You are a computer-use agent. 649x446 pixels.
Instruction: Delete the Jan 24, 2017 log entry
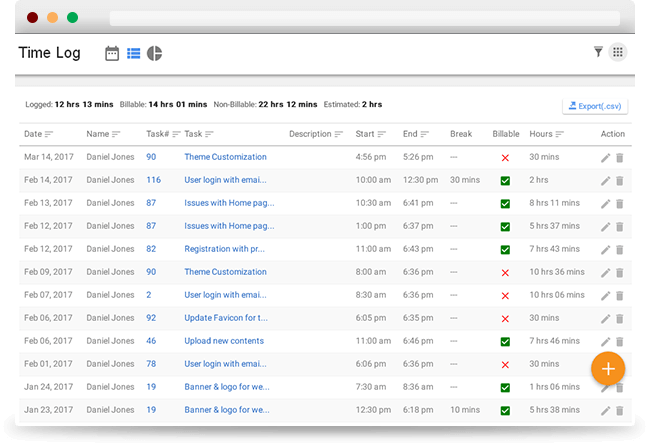click(620, 388)
